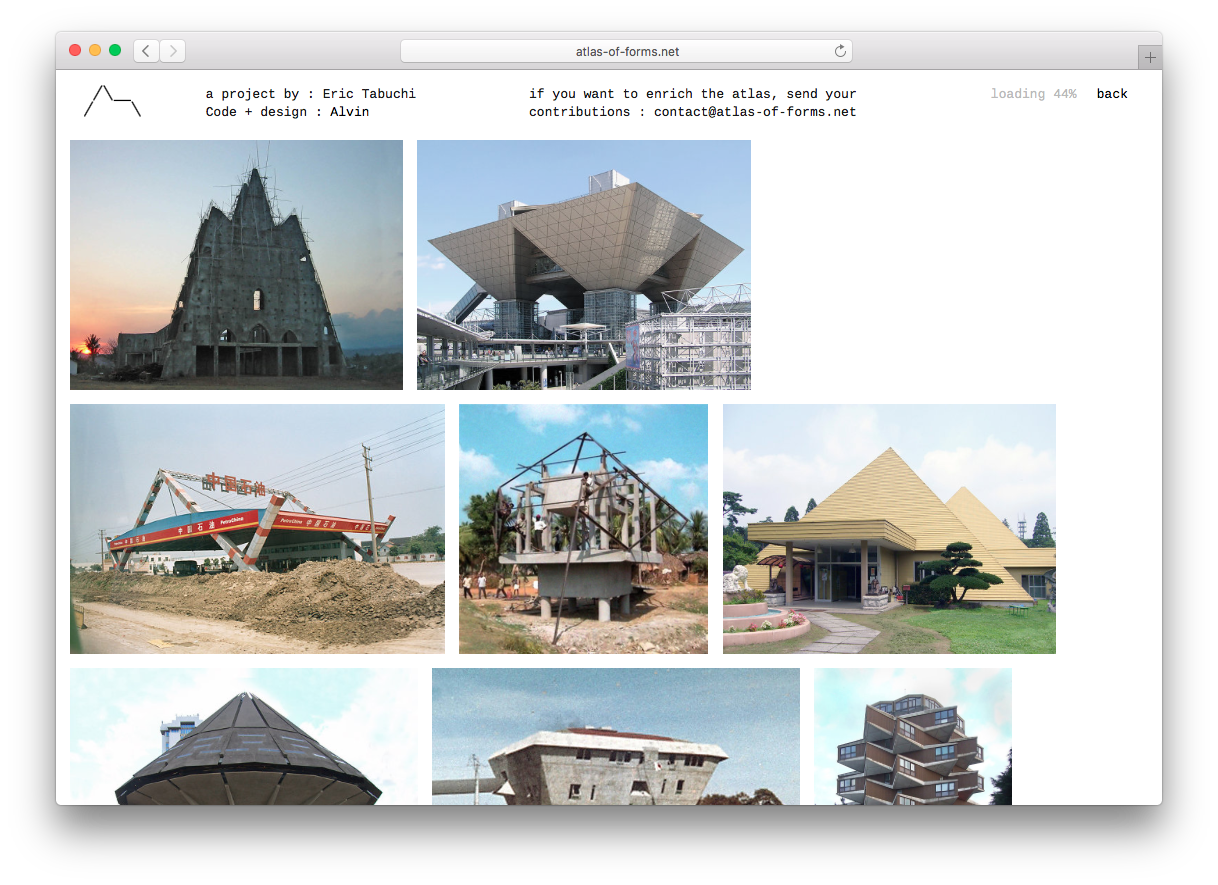Open a new tab with the plus button
This screenshot has width=1218, height=885.
(x=1149, y=58)
